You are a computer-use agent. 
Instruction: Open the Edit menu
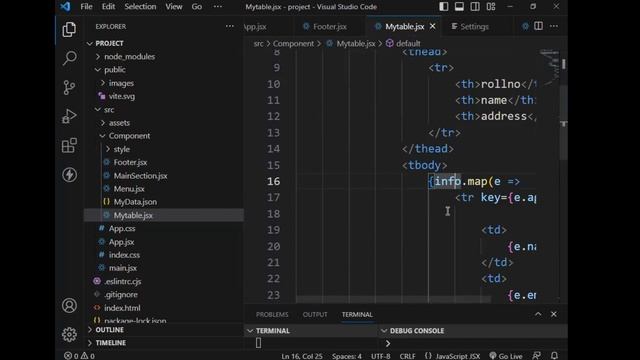[108, 7]
